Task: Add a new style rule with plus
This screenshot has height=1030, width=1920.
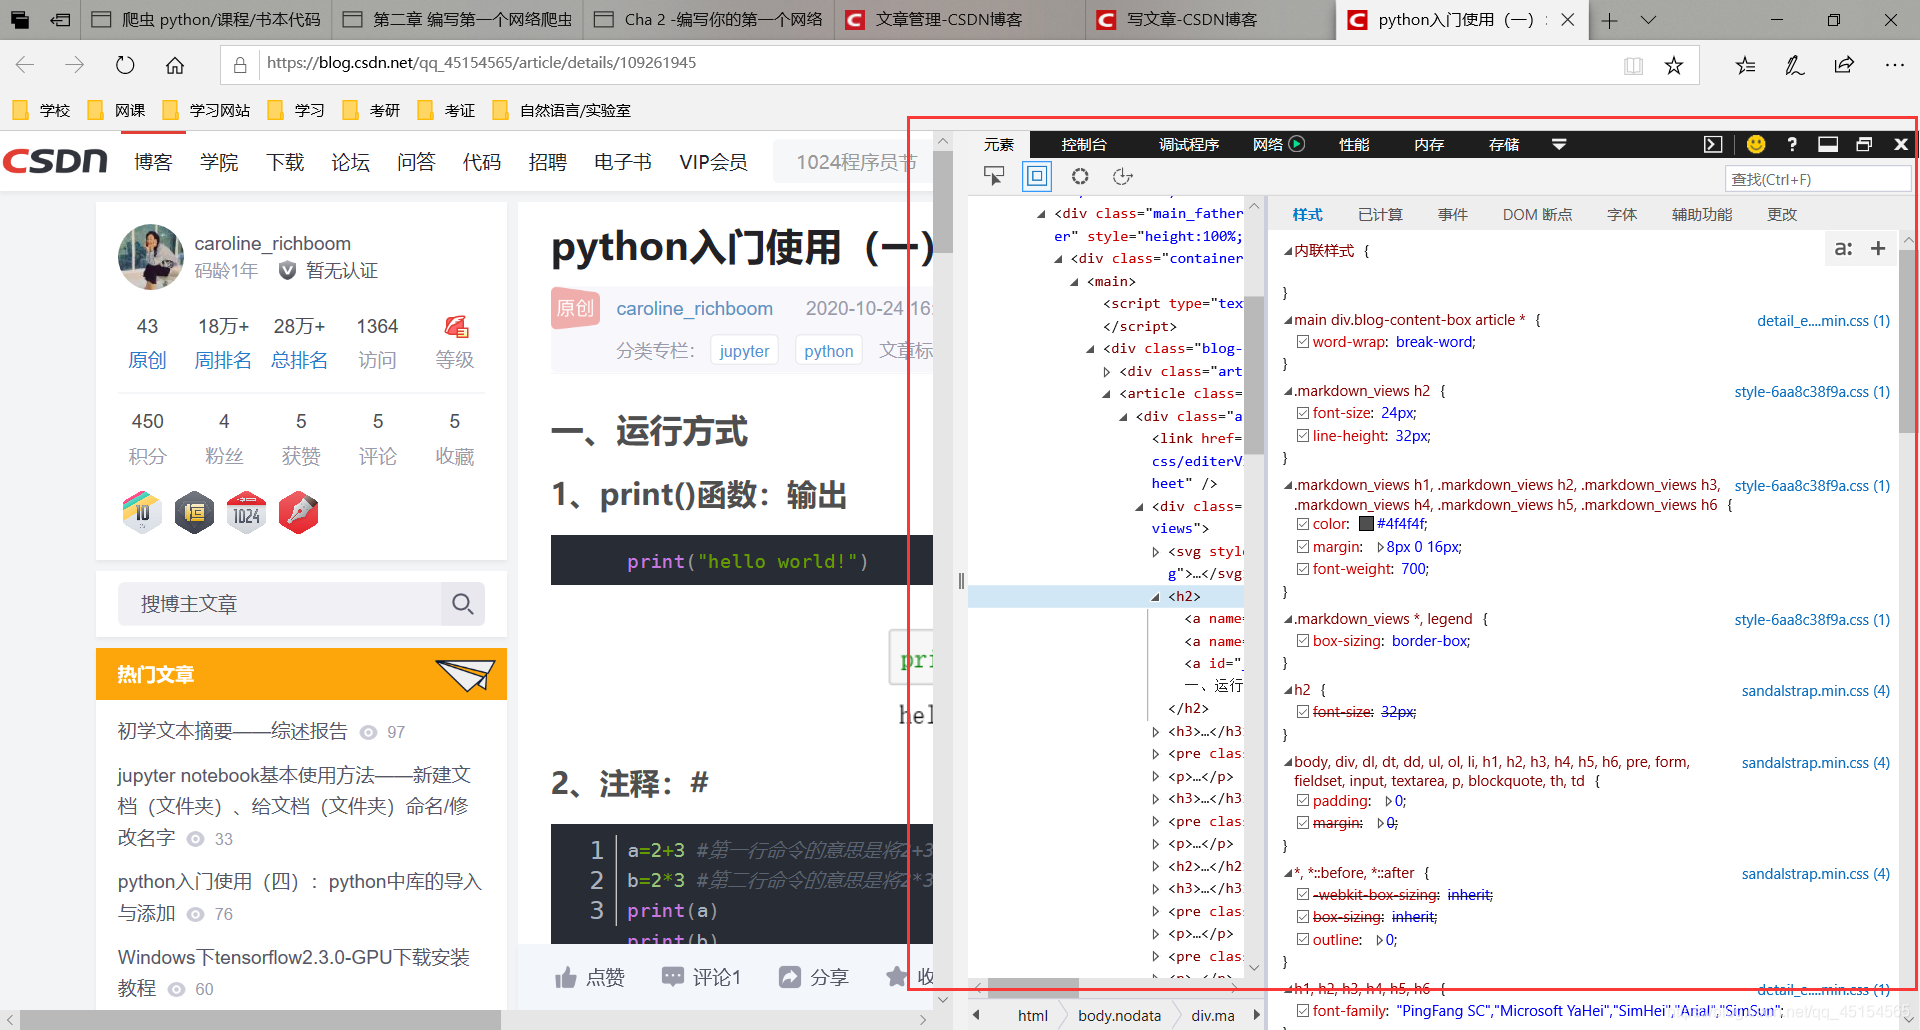Action: pyautogui.click(x=1878, y=249)
